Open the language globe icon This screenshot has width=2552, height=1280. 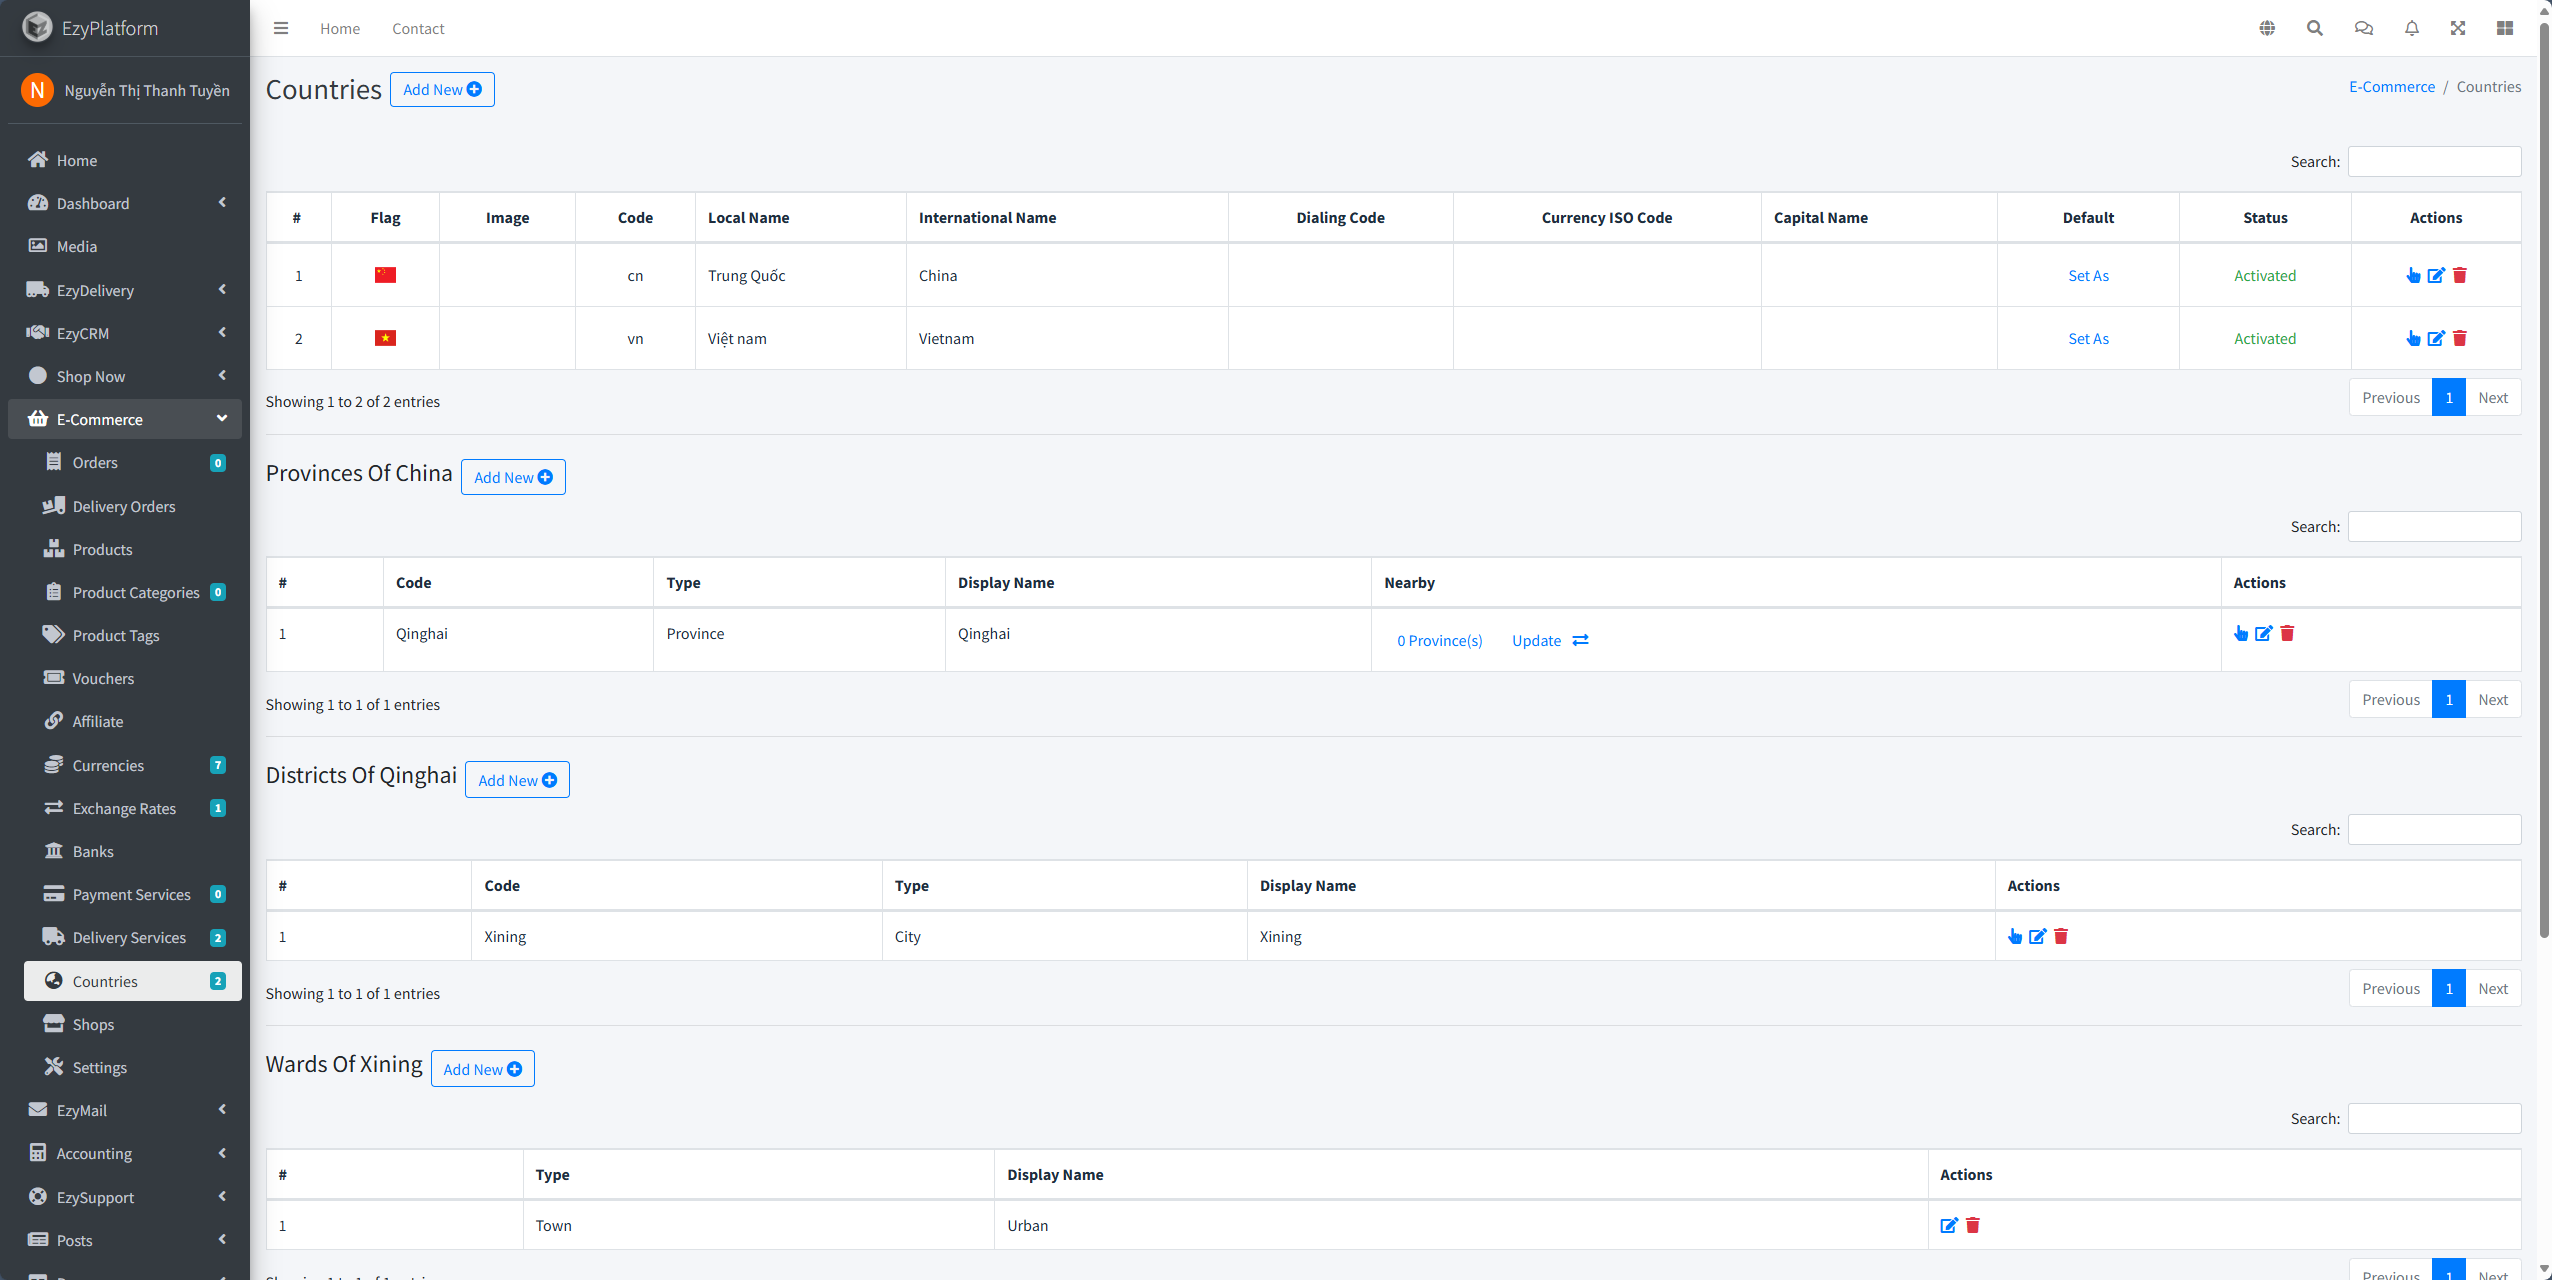click(2267, 28)
